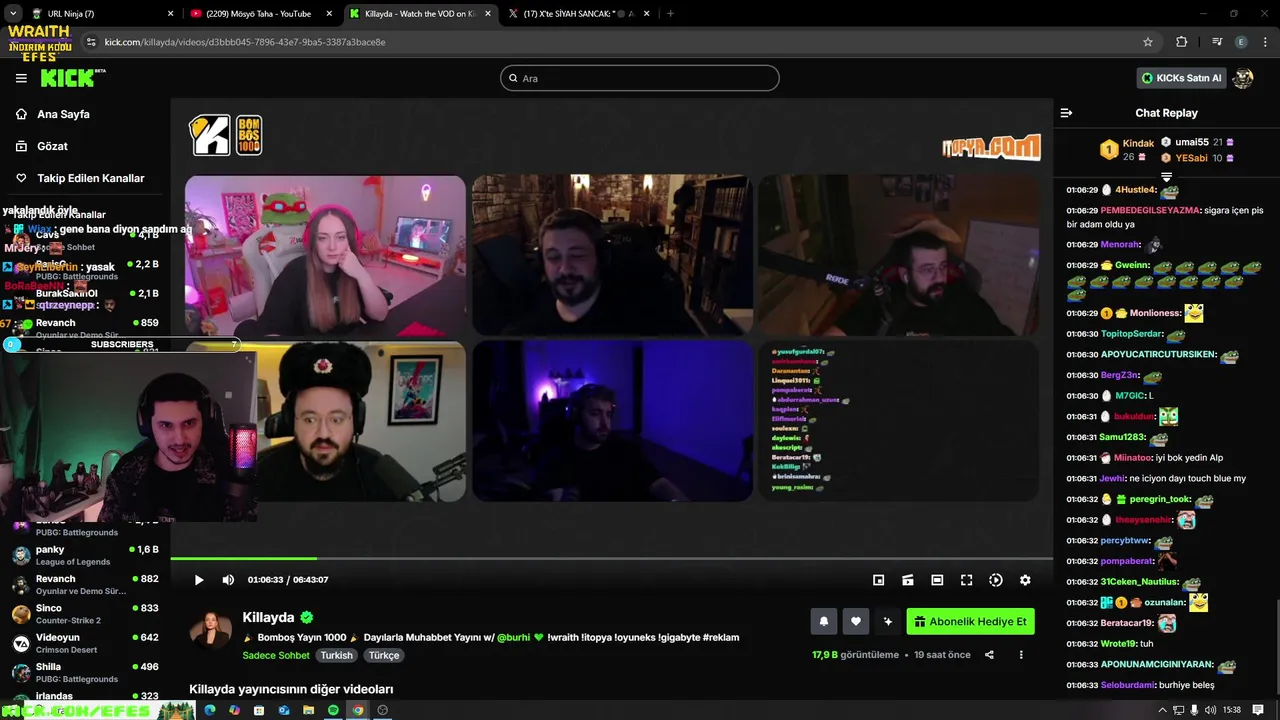
Task: Open video player settings gear
Action: pos(1025,580)
